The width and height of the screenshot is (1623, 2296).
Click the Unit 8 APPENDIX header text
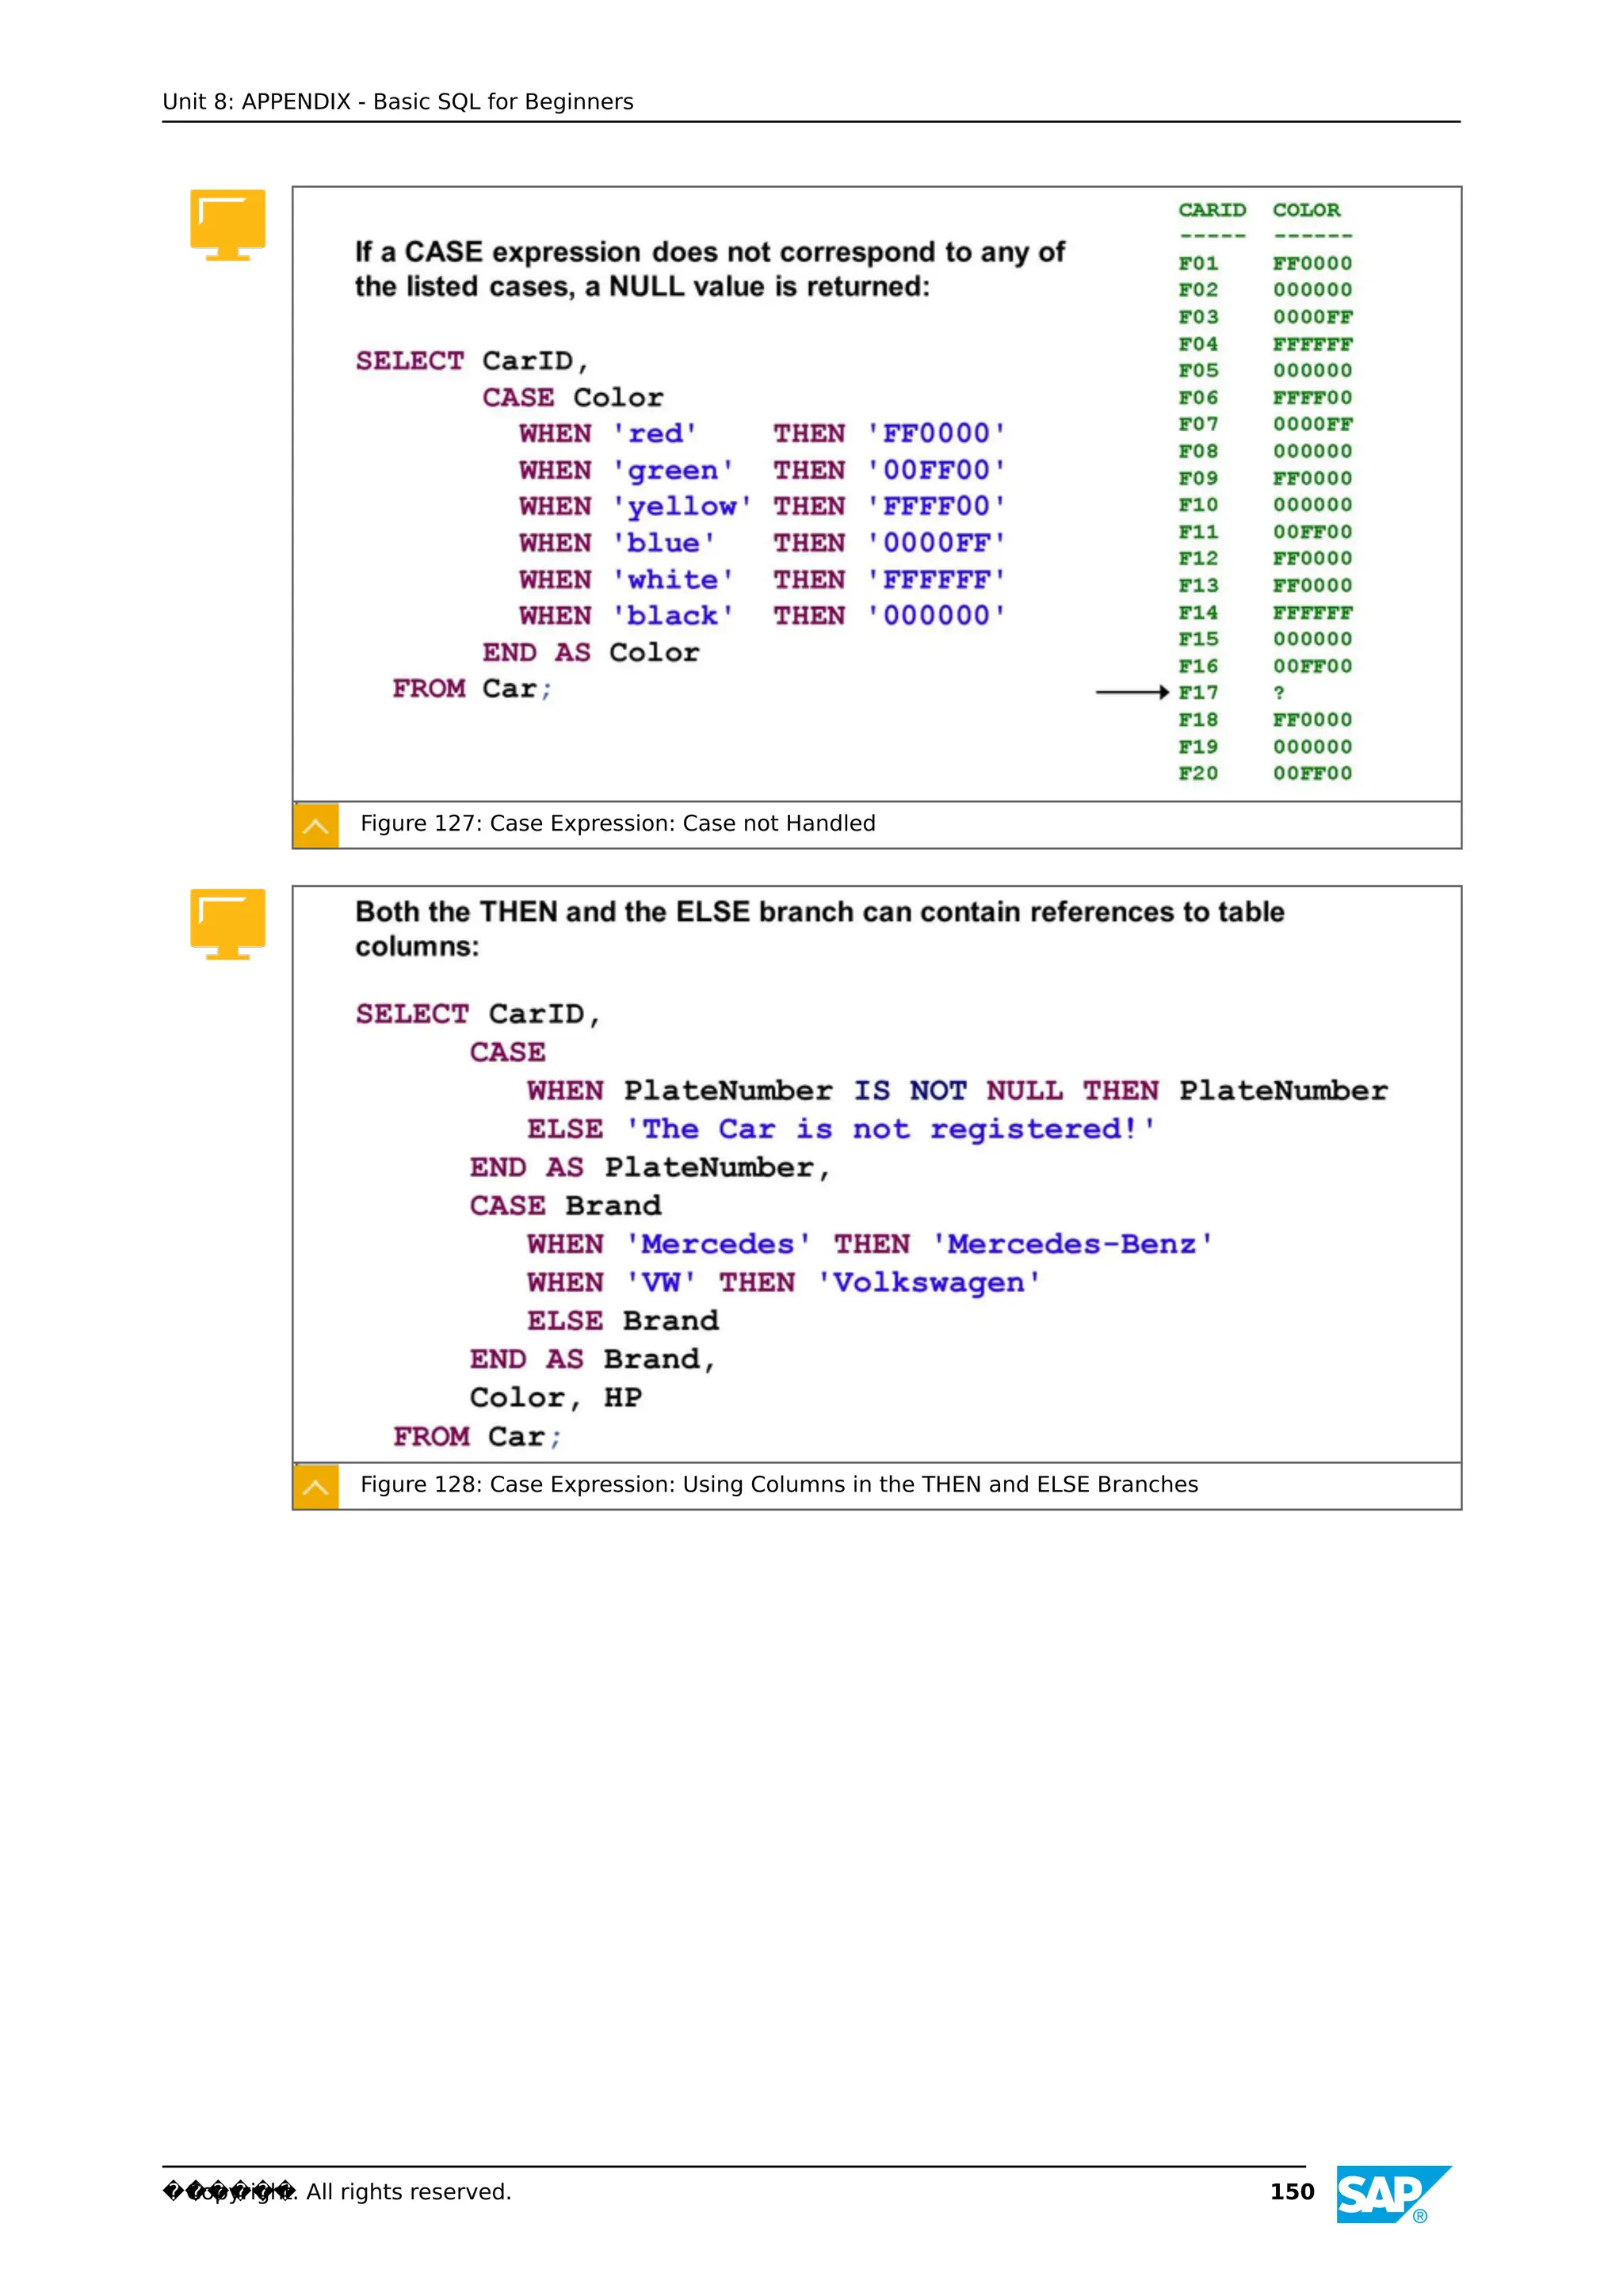[397, 102]
